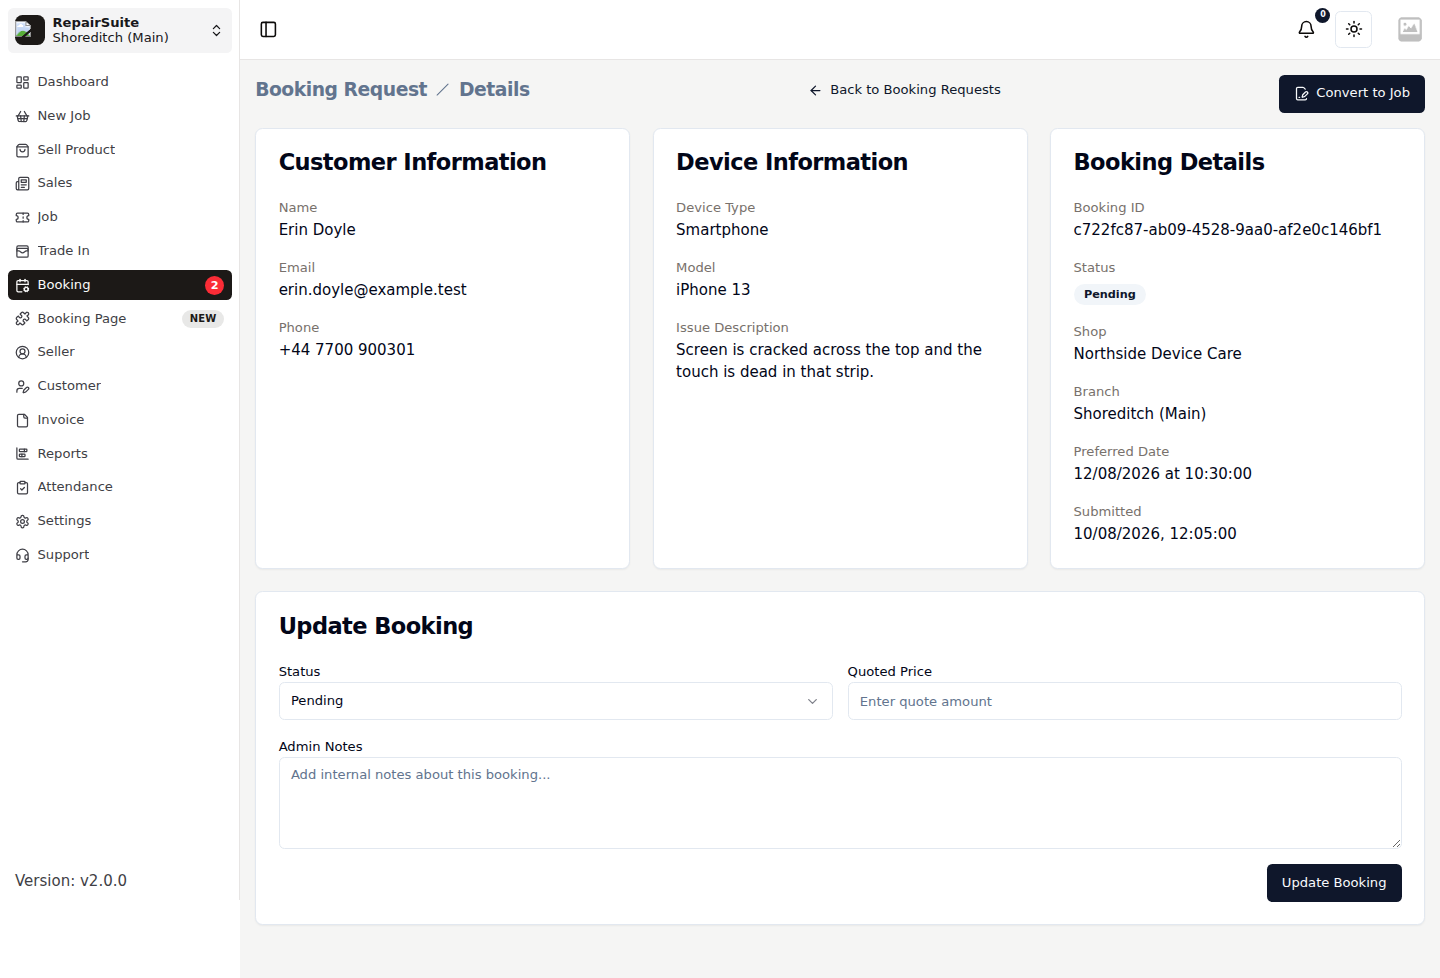Go to Attendance page

[120, 487]
